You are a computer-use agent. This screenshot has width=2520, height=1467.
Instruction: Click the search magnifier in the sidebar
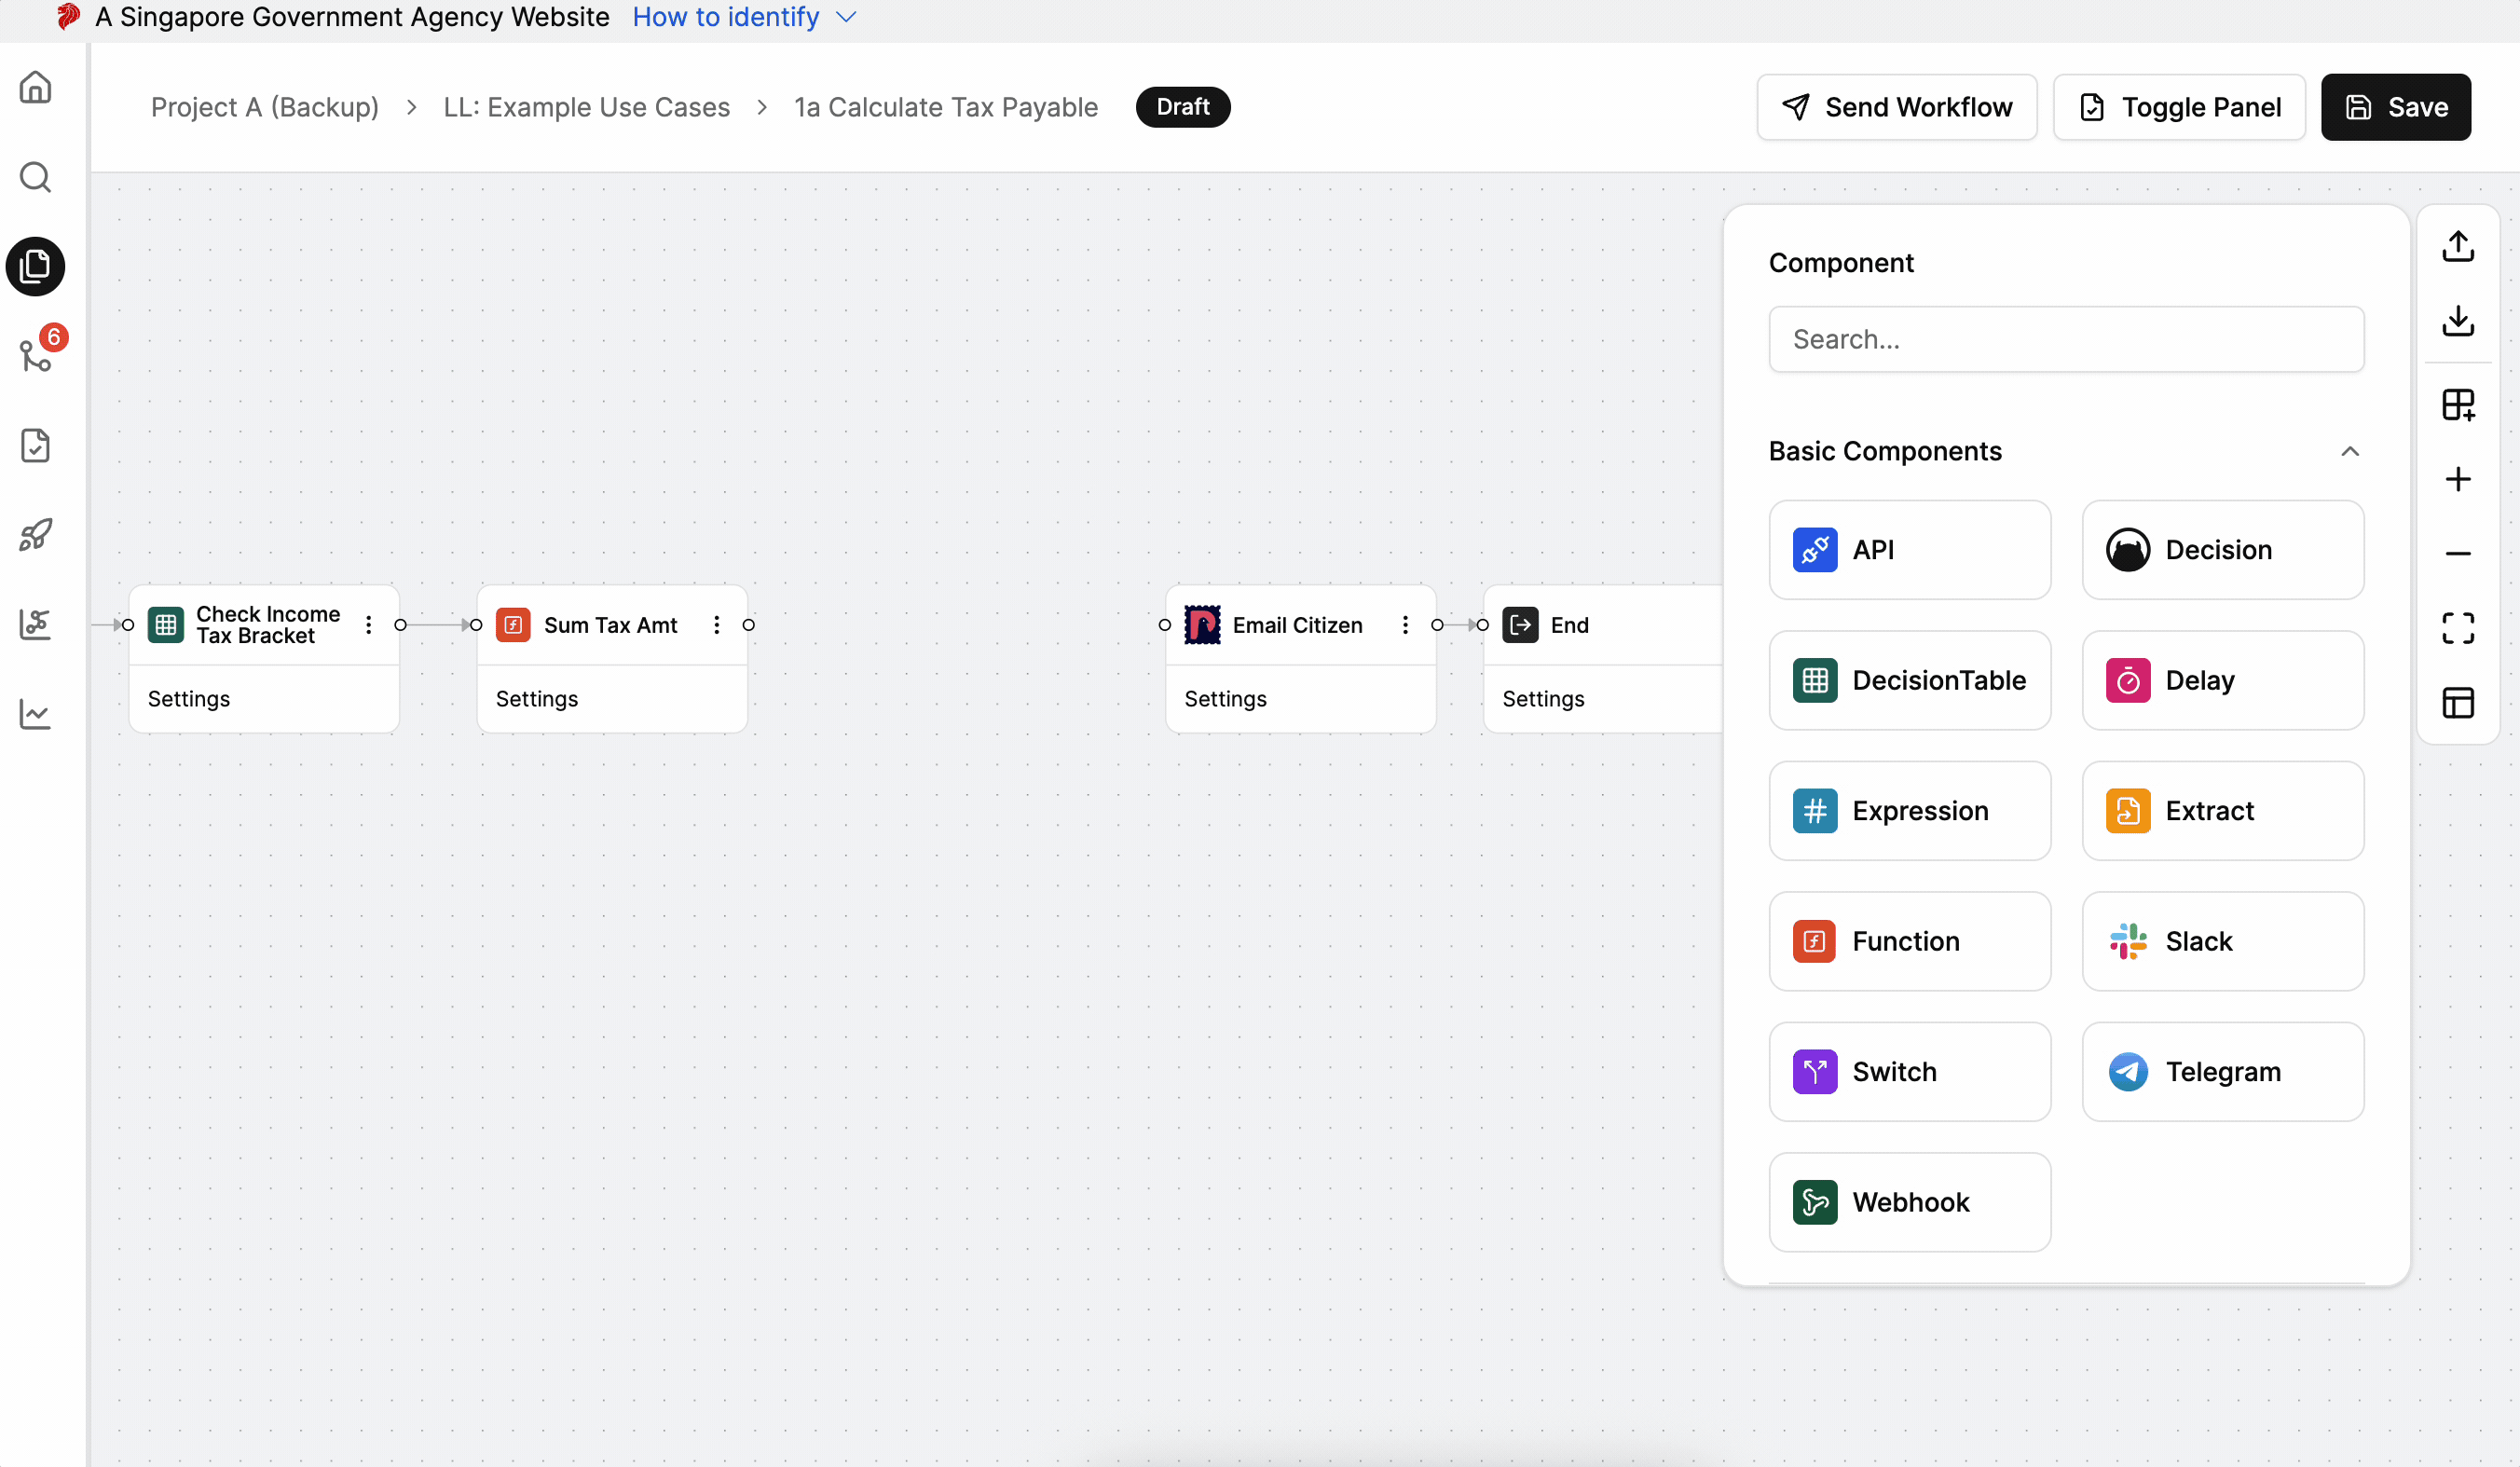pyautogui.click(x=36, y=177)
